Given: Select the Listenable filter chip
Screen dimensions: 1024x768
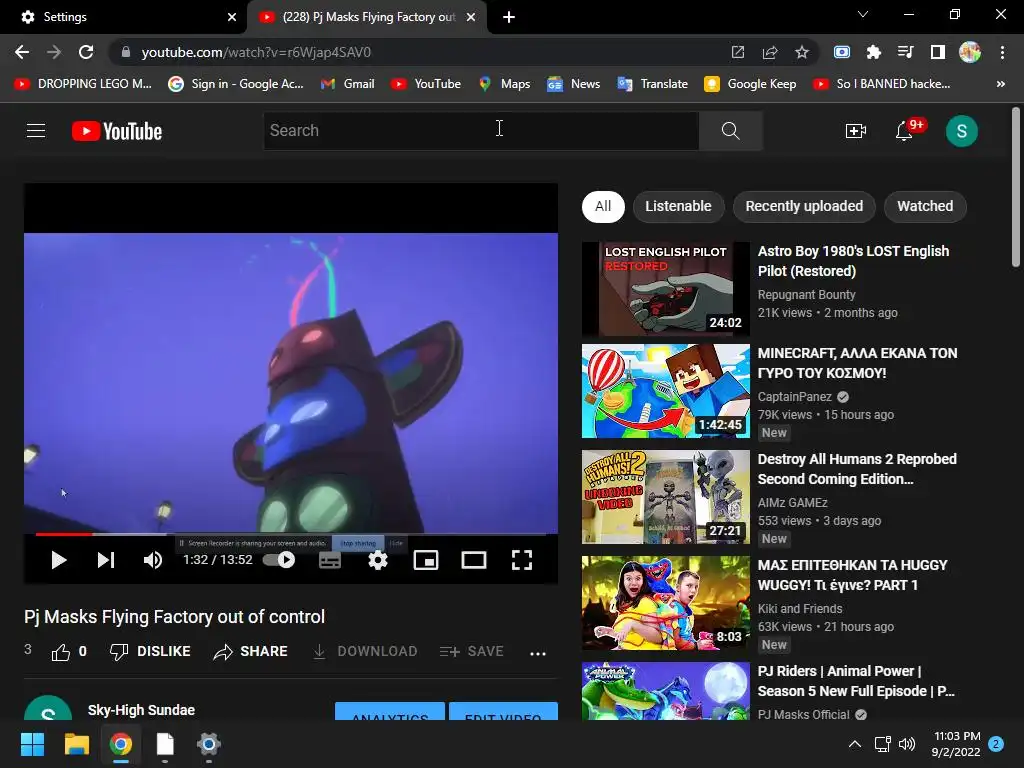Looking at the screenshot, I should [679, 206].
